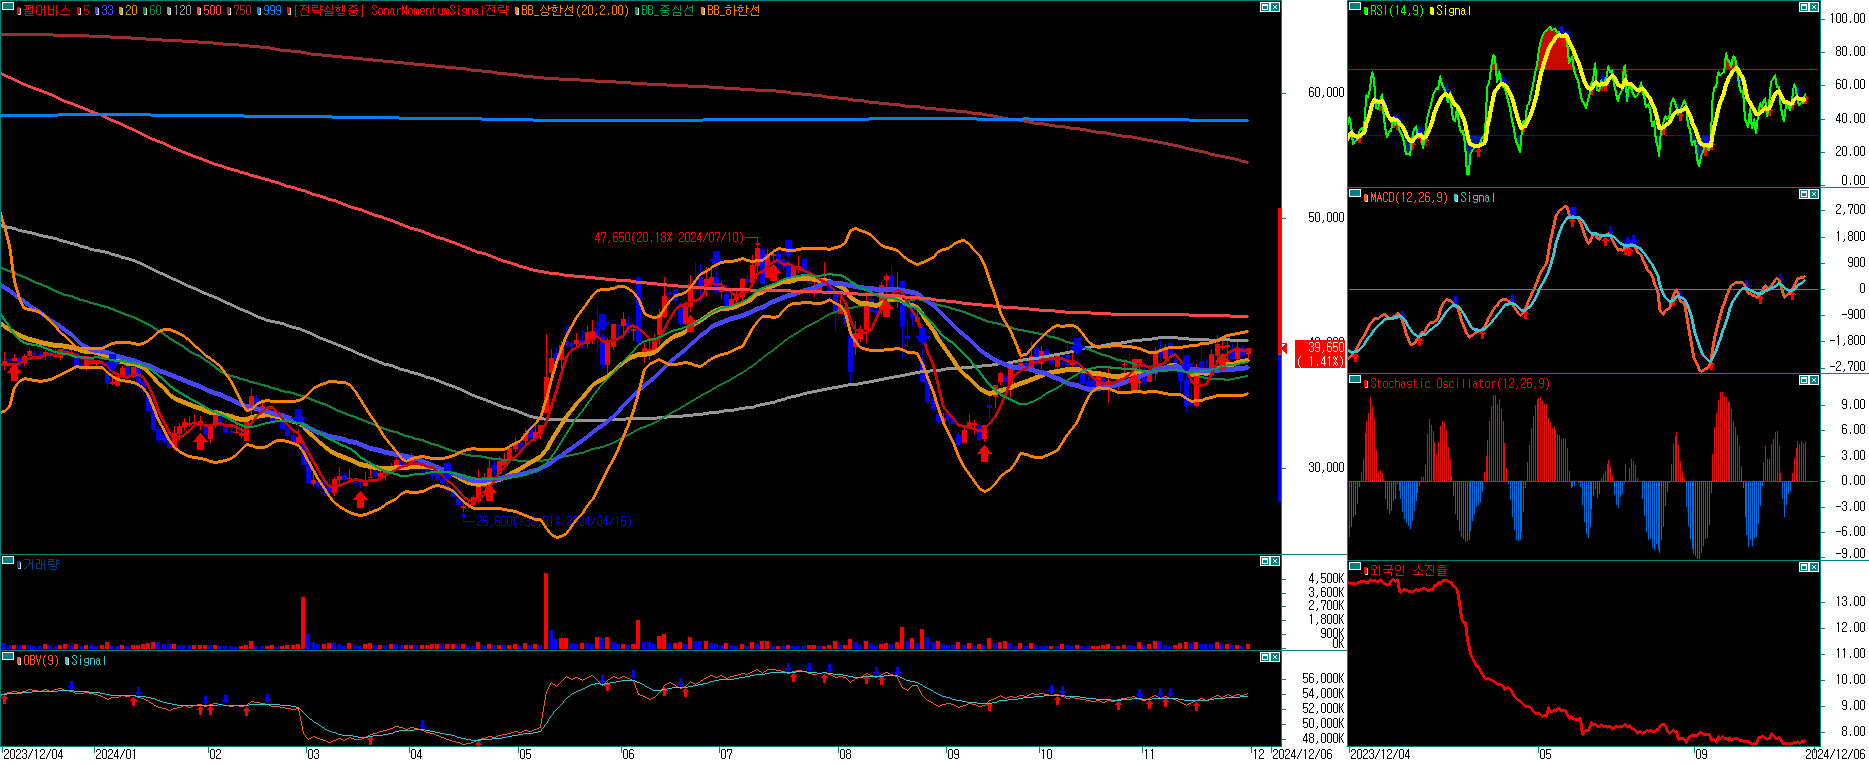
Task: Maximize the 외국인 소진율 panel
Action: [1804, 567]
